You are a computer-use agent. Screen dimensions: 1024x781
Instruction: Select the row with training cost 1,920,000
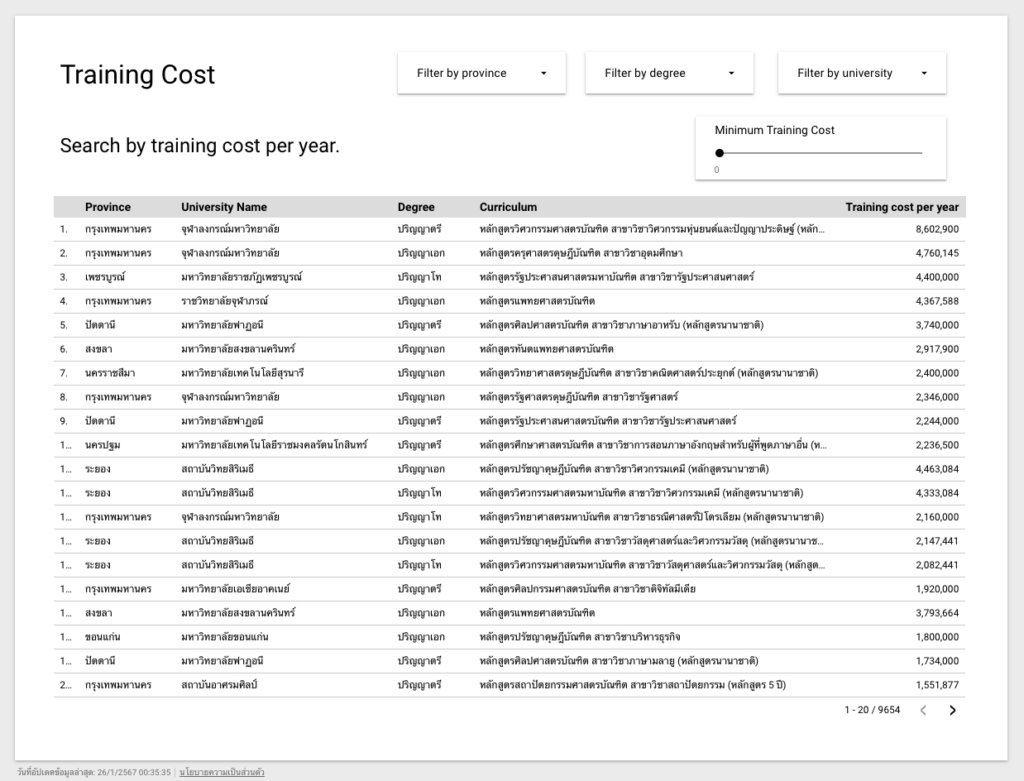coord(509,589)
